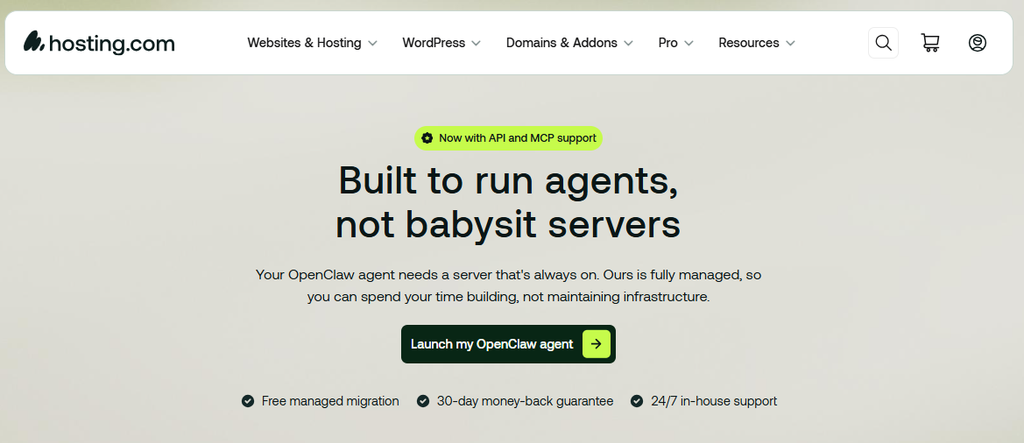Open the Resources menu
This screenshot has width=1024, height=443.
click(757, 42)
